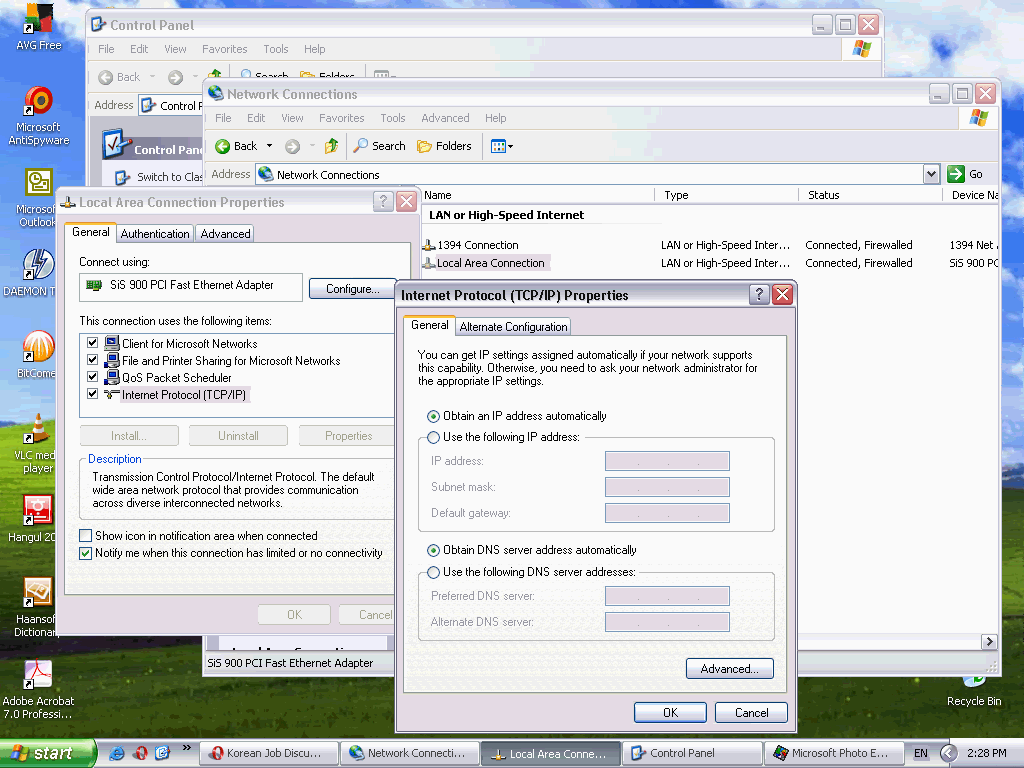
Task: Click the Up folder icon in Network Connections
Action: point(331,146)
